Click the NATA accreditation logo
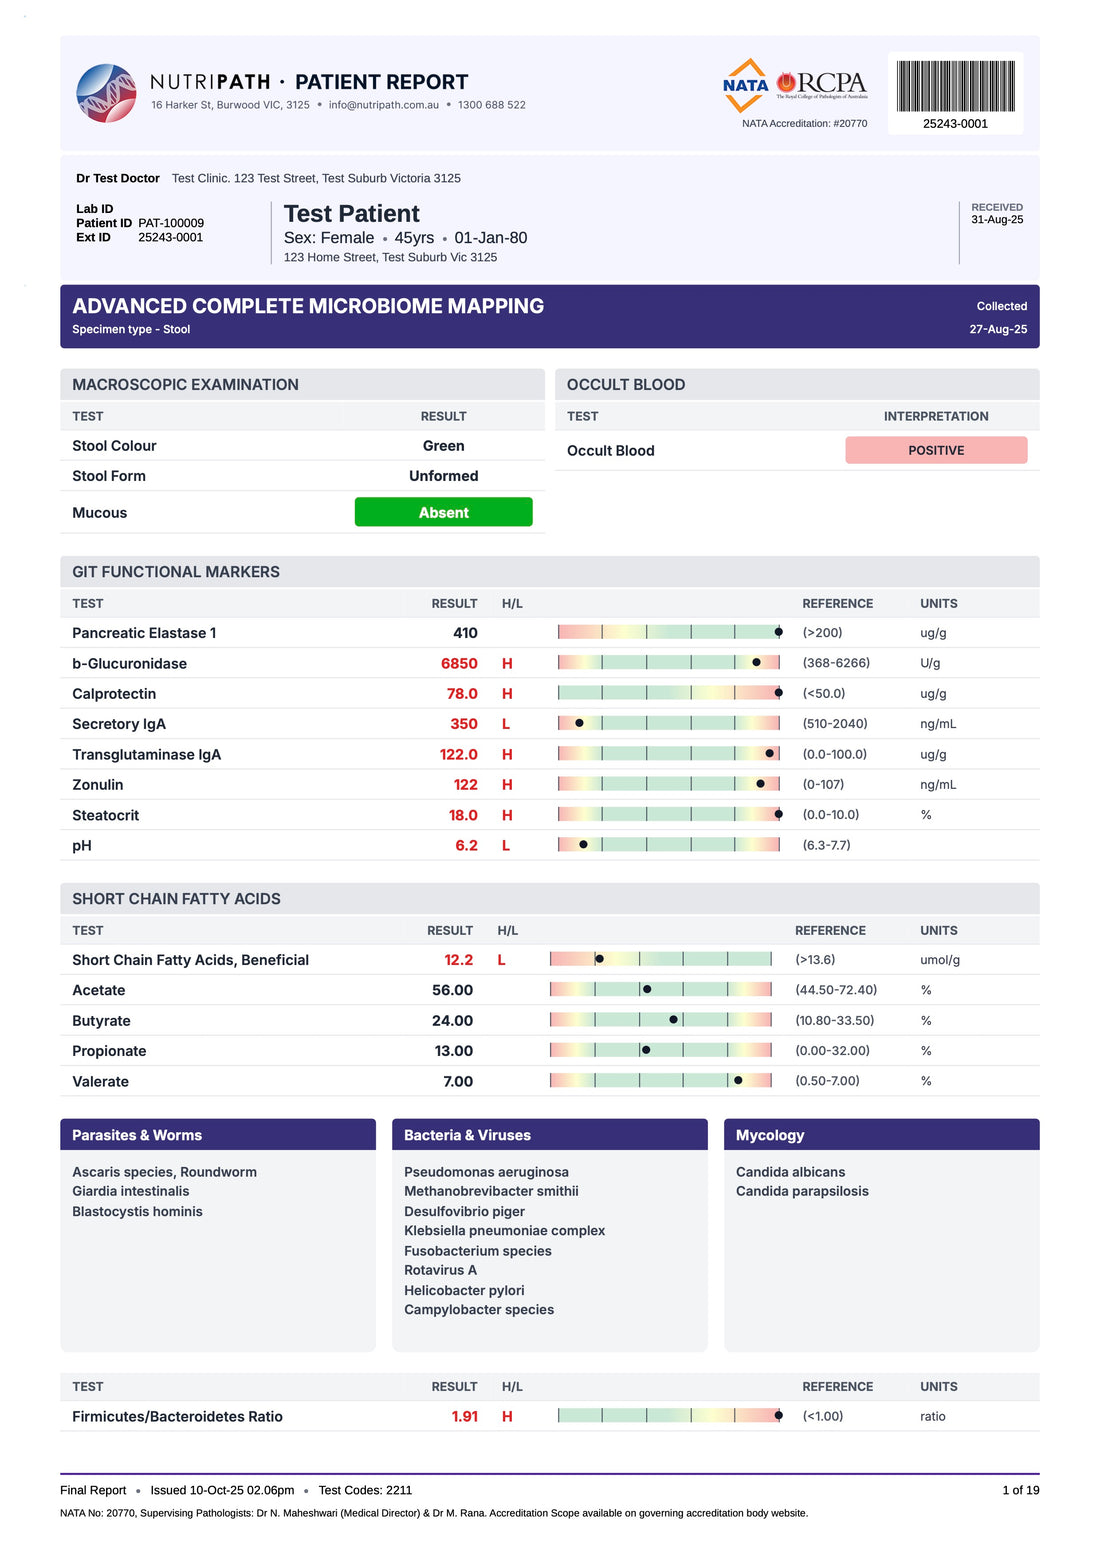The image size is (1100, 1556). [745, 85]
